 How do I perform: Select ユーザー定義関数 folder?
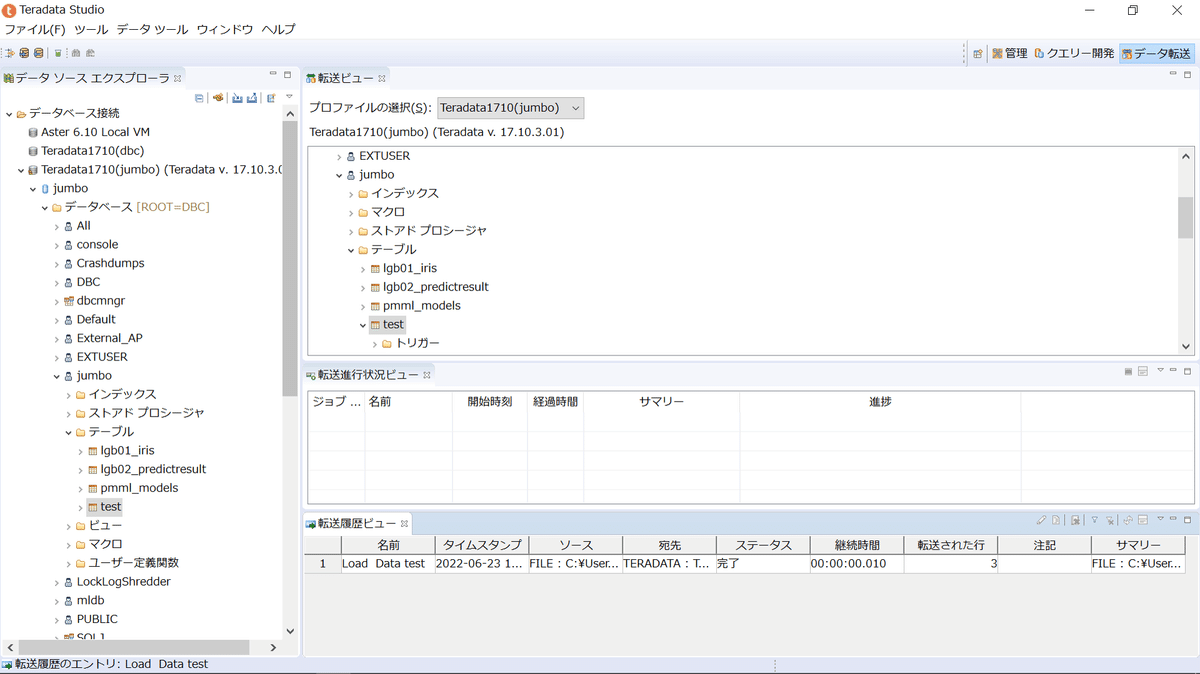tap(134, 563)
